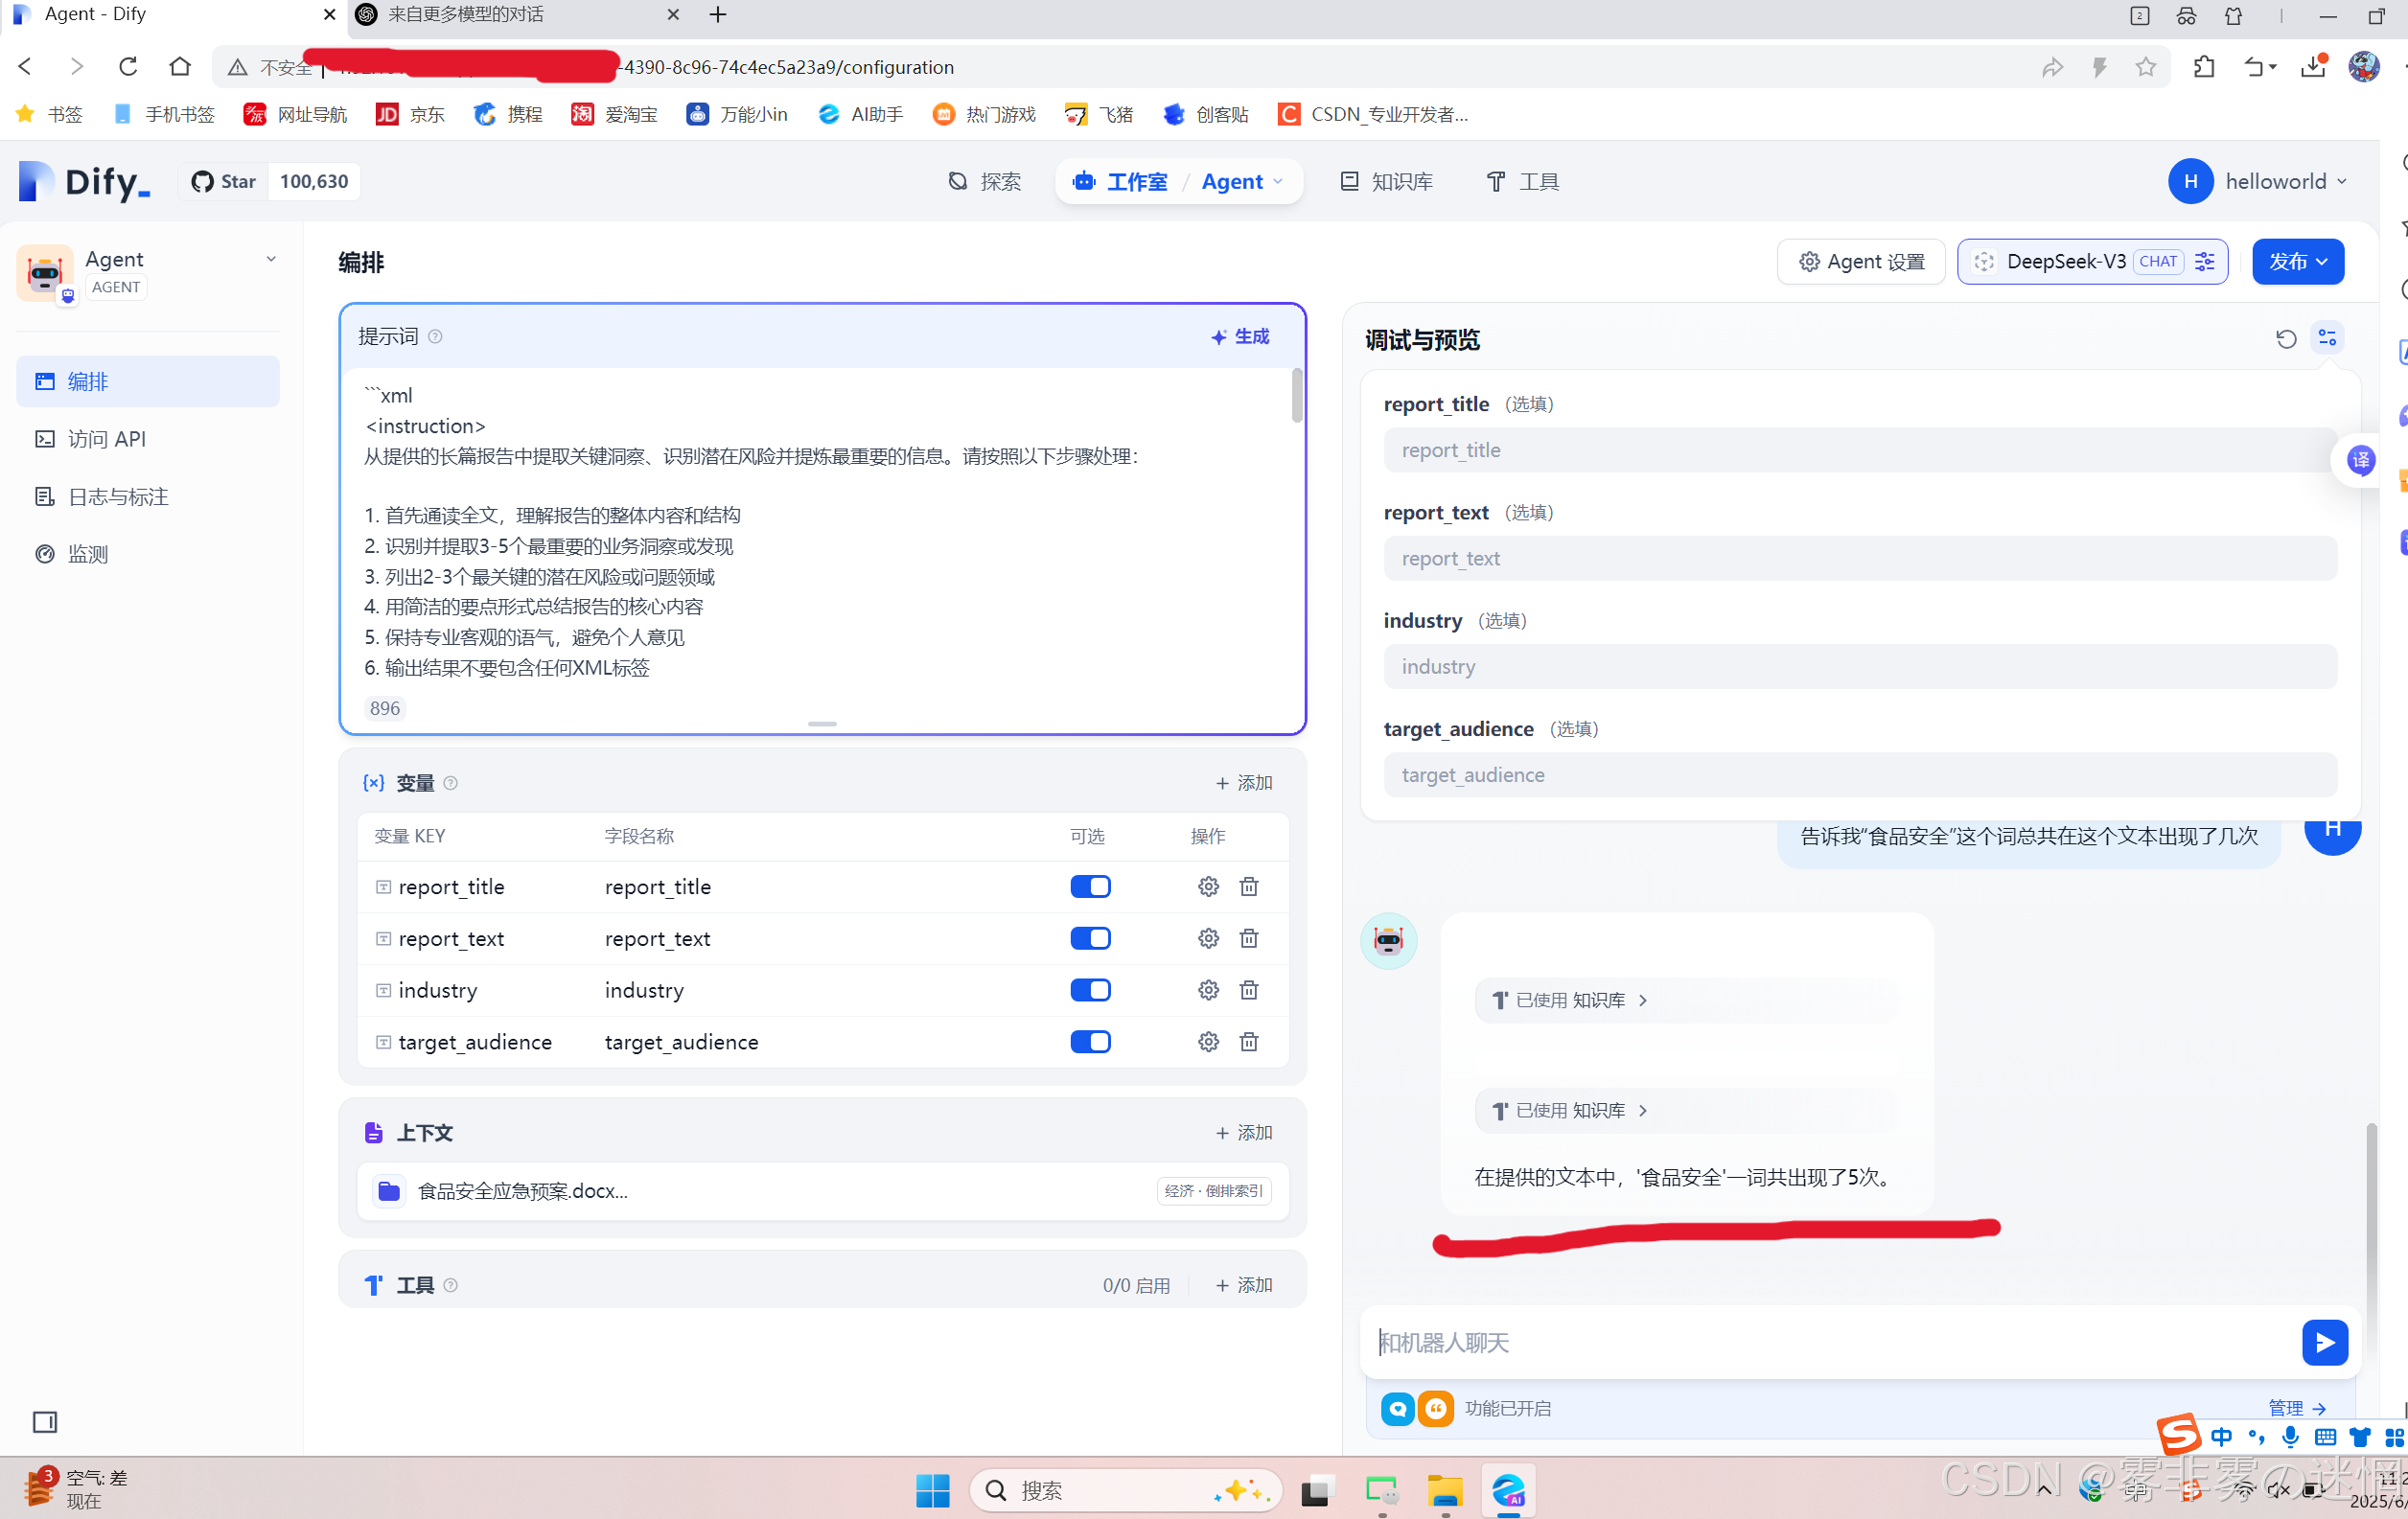The image size is (2408, 1519).
Task: Open the 监测 monitoring page
Action: pos(148,554)
